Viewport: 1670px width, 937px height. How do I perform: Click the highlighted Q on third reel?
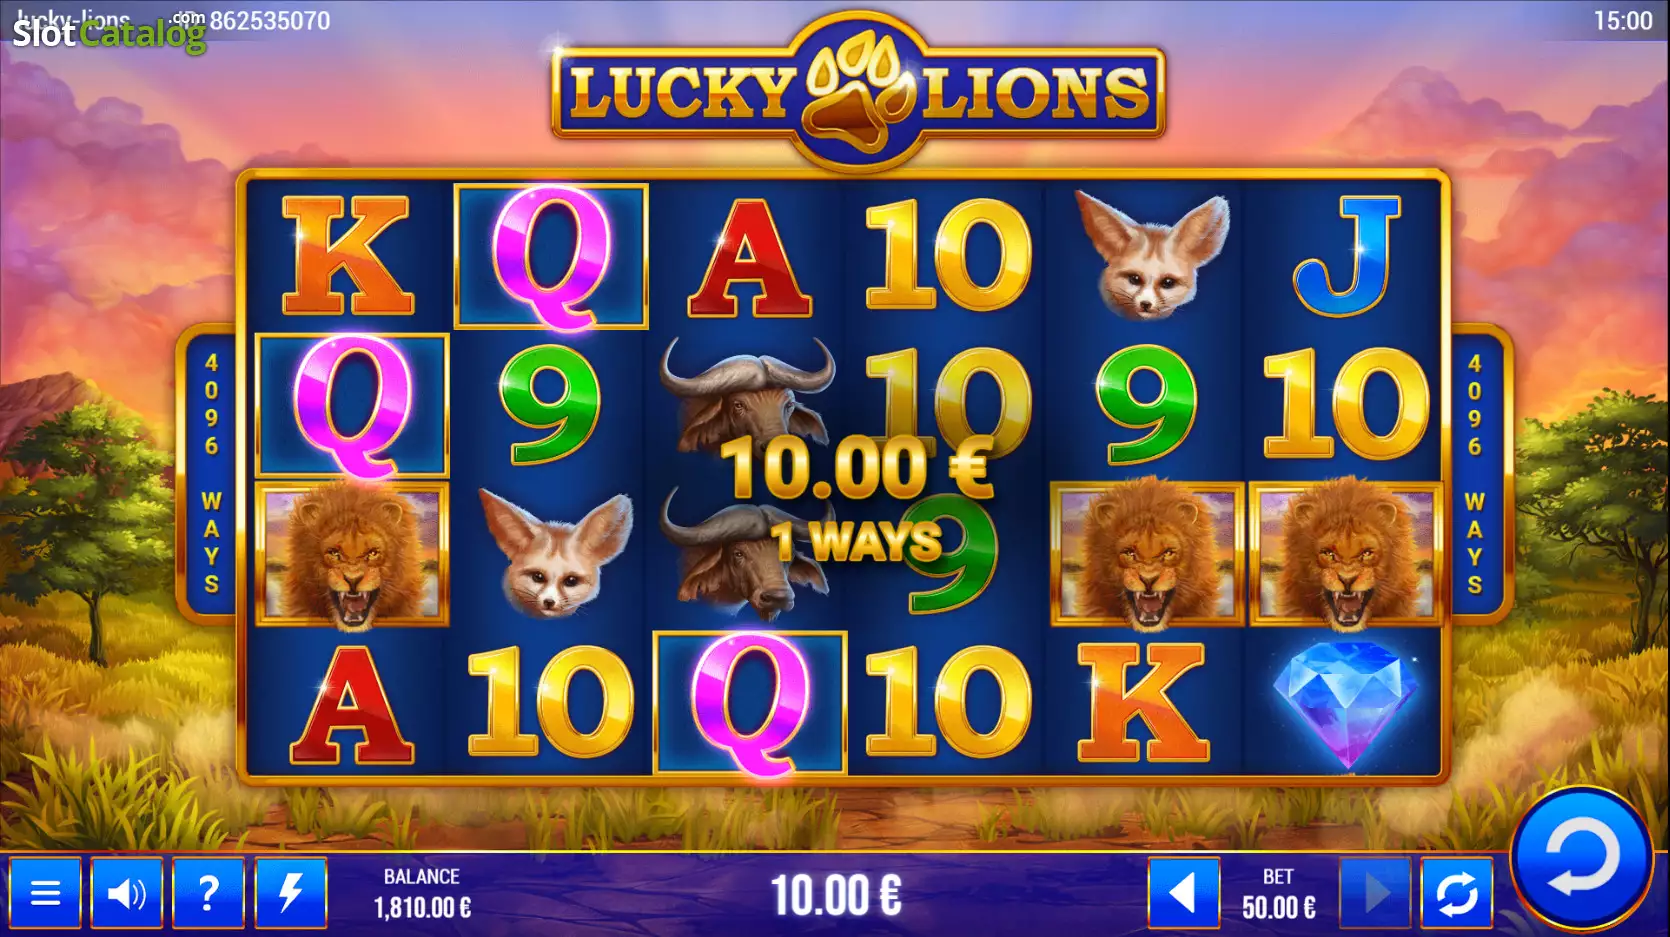coord(750,703)
